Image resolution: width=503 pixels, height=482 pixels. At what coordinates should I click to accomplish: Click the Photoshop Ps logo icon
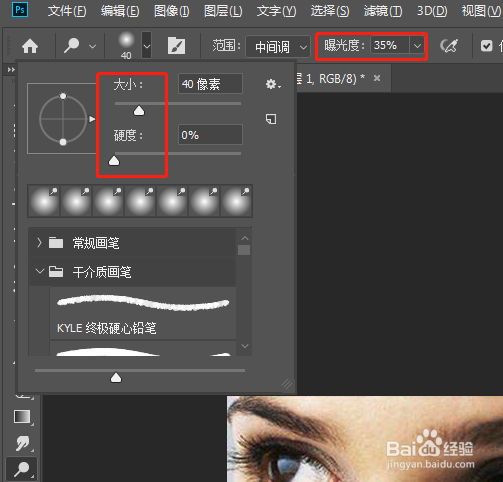point(20,10)
